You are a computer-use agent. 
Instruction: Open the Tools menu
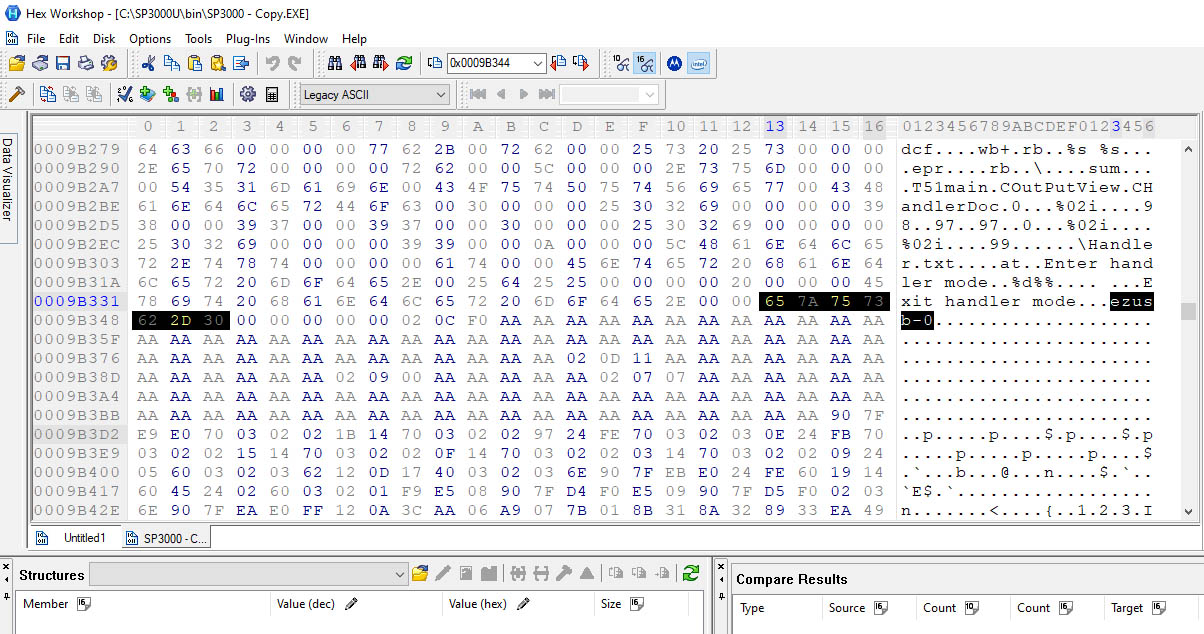[198, 38]
